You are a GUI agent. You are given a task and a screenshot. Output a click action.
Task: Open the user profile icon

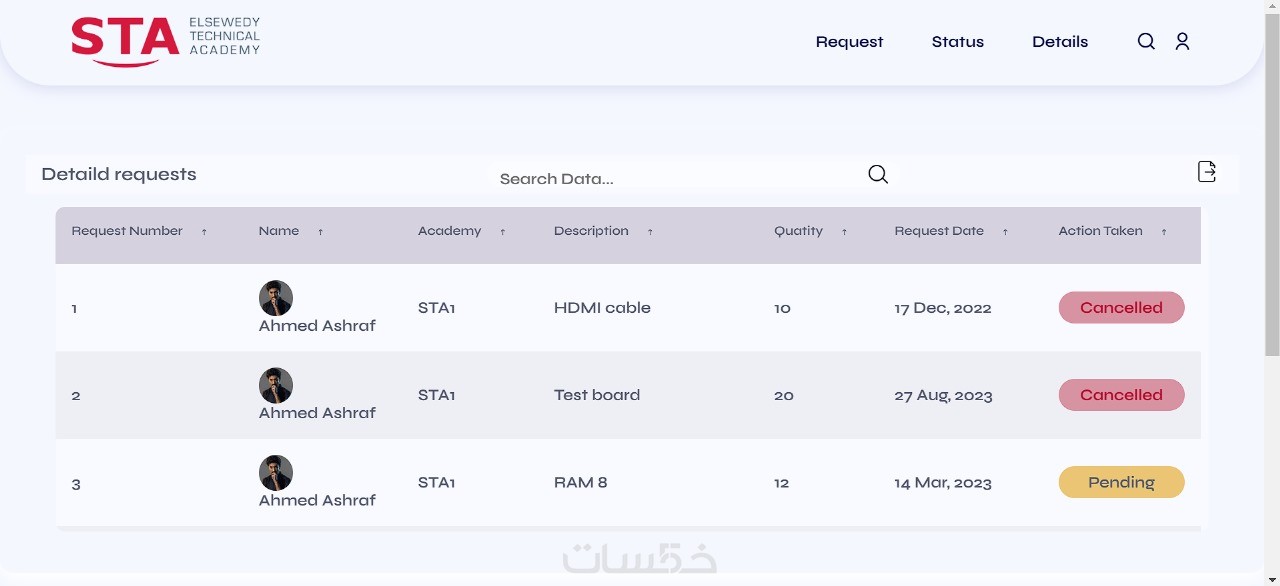[1182, 41]
